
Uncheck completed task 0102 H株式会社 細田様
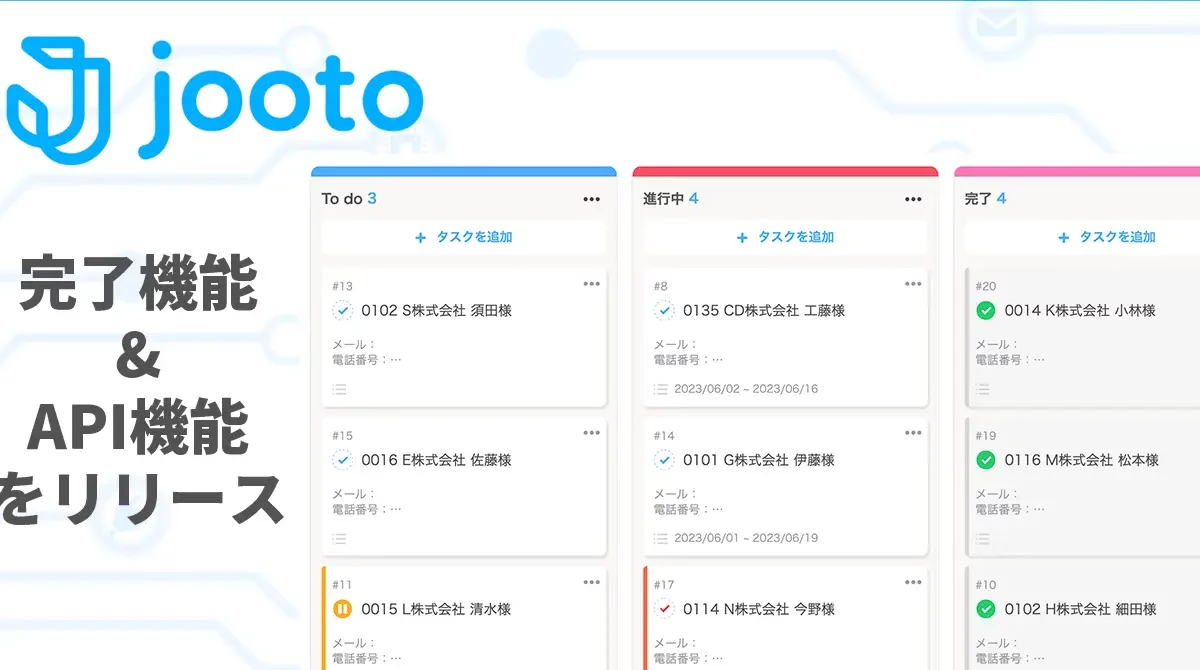click(986, 609)
